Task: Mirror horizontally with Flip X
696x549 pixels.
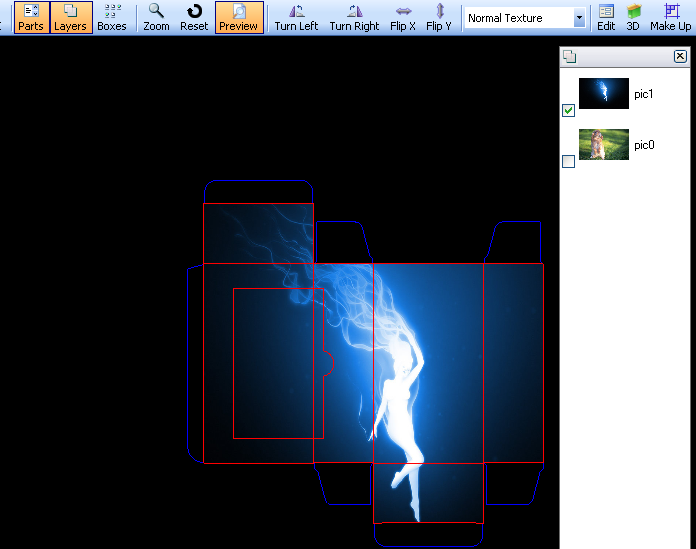Action: point(403,17)
